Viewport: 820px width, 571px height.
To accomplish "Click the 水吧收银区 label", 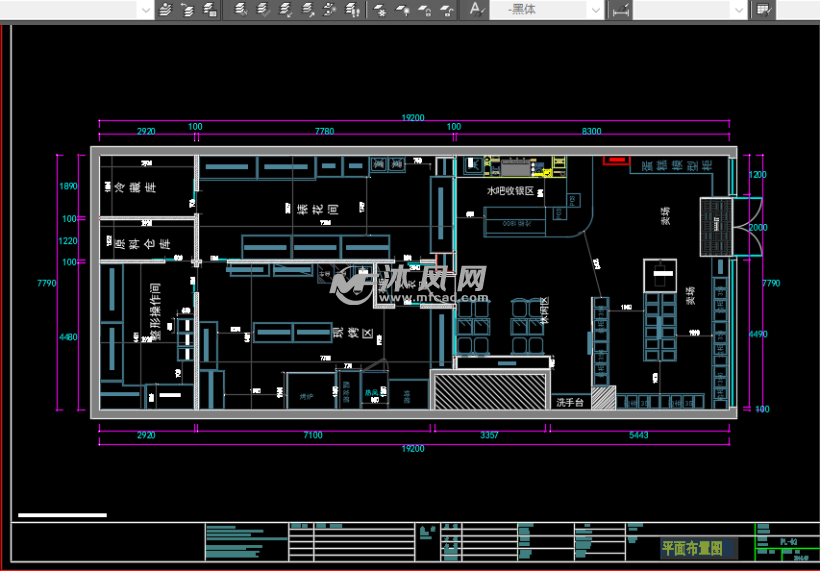I will point(510,191).
